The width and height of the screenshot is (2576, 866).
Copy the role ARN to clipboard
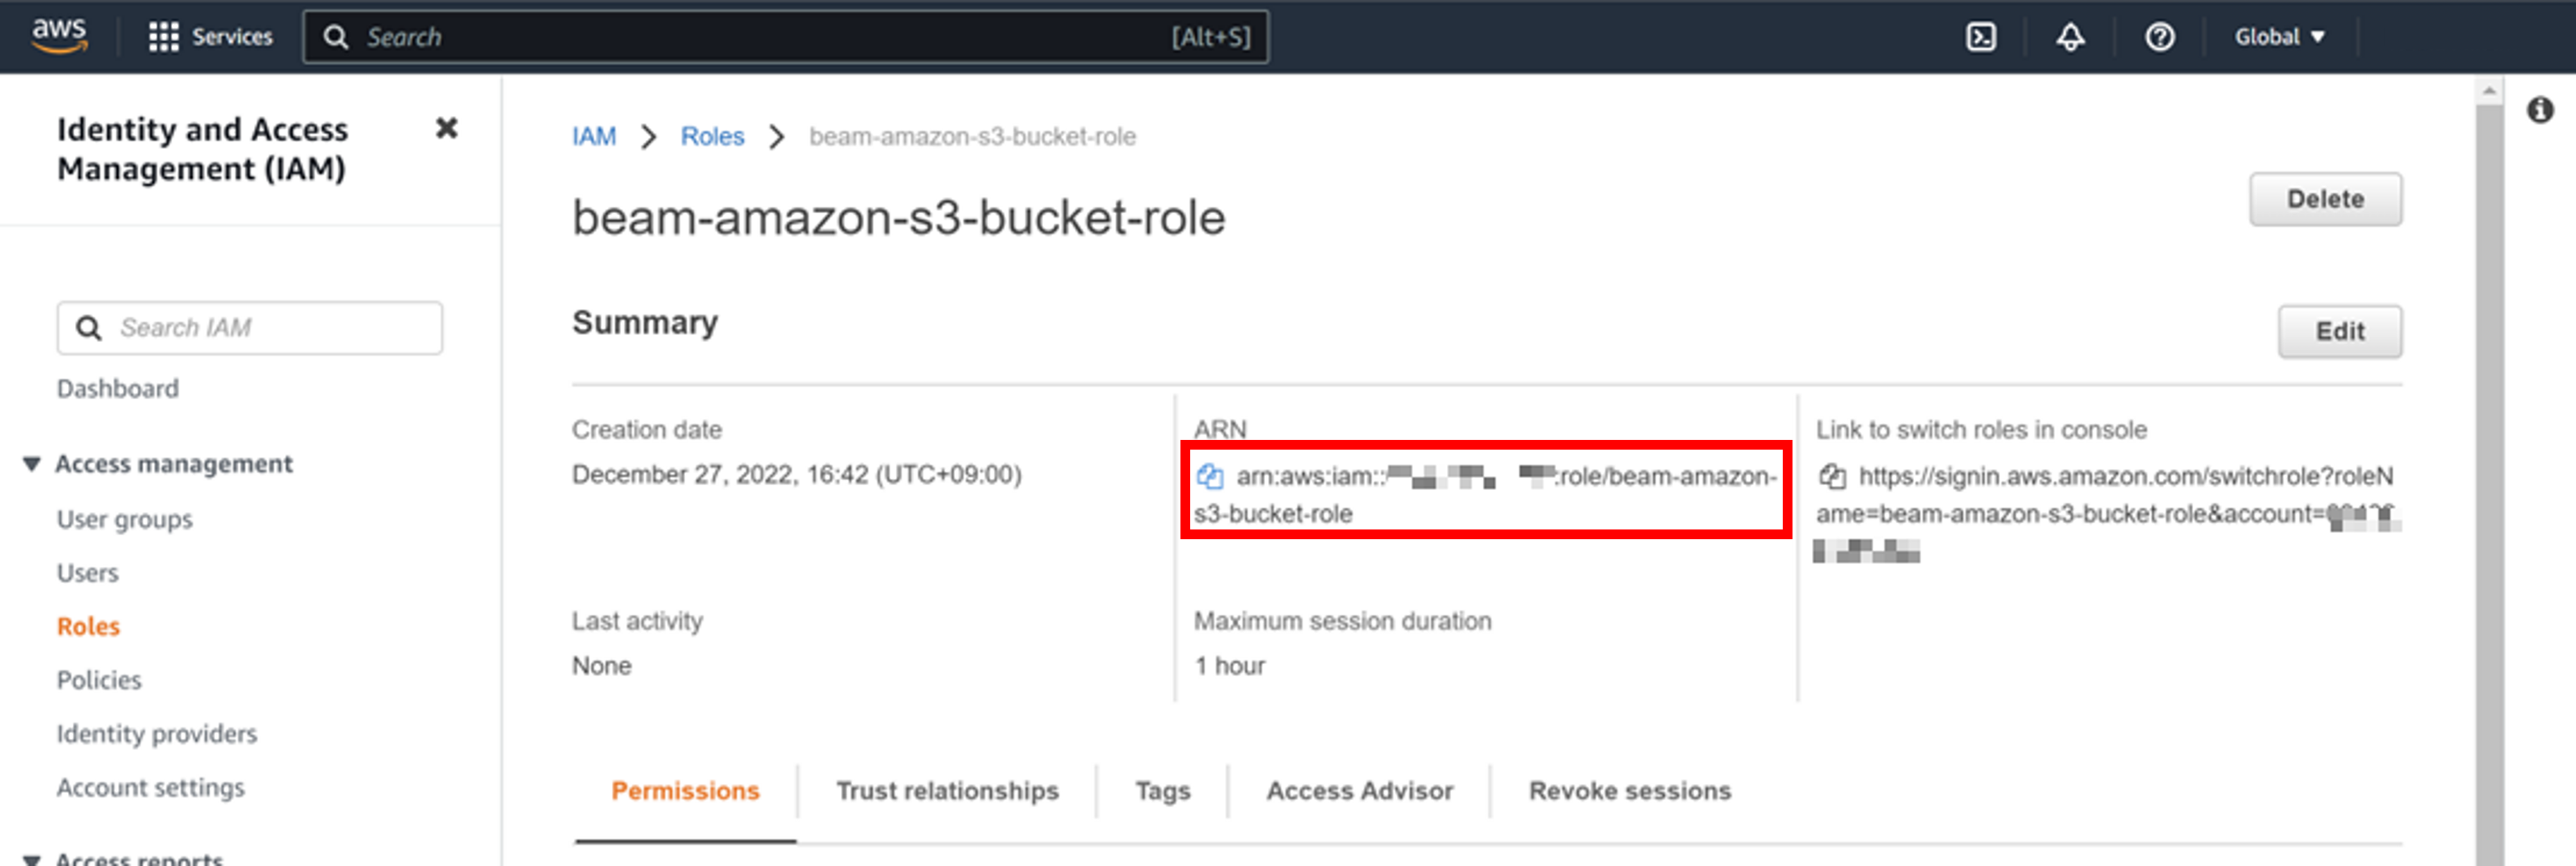click(1209, 476)
